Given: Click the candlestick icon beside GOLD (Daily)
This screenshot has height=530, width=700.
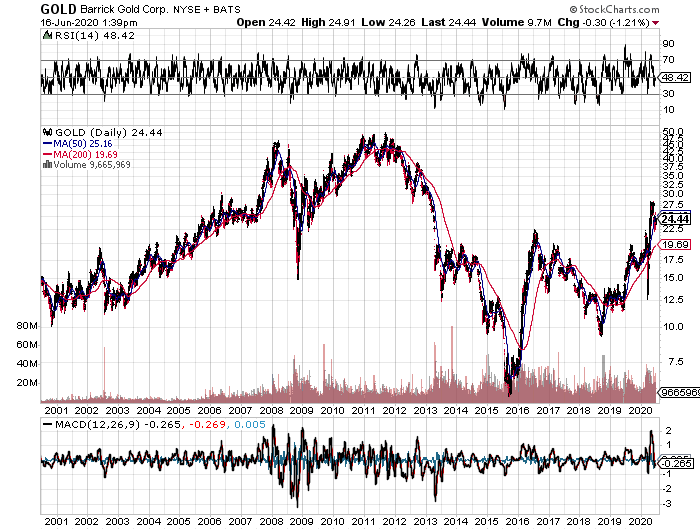Looking at the screenshot, I should (x=47, y=132).
